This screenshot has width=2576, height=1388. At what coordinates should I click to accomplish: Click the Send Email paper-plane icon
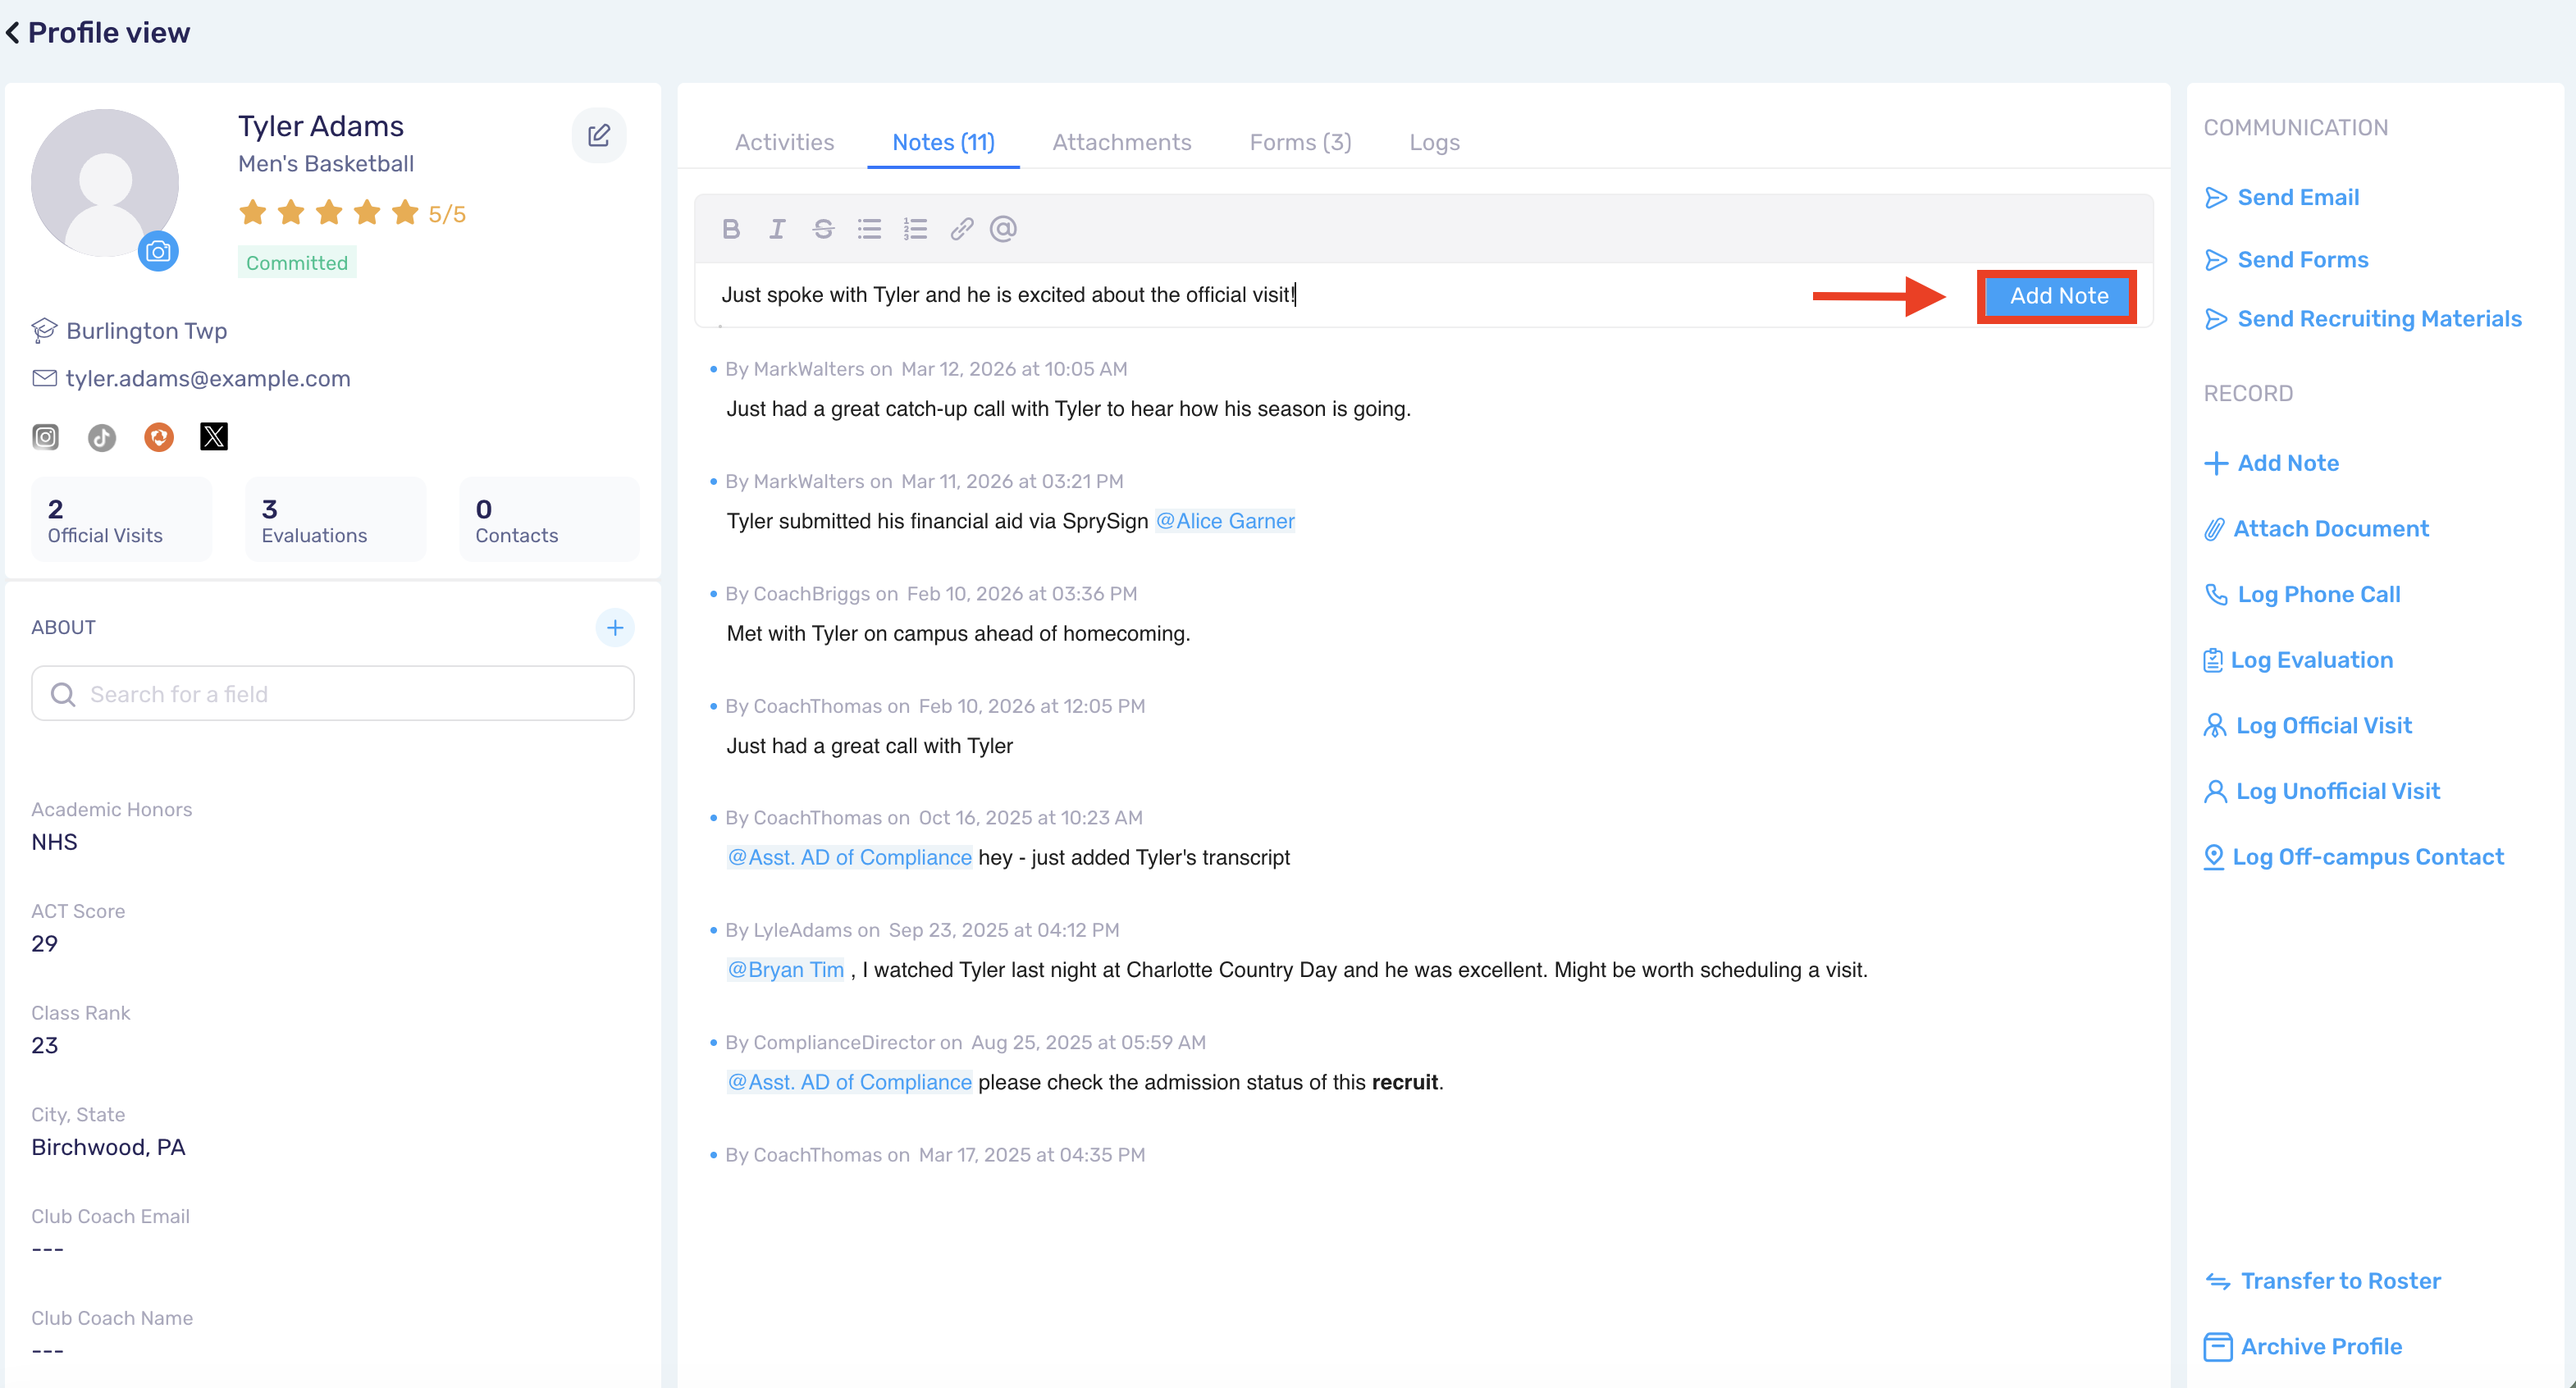(2216, 197)
